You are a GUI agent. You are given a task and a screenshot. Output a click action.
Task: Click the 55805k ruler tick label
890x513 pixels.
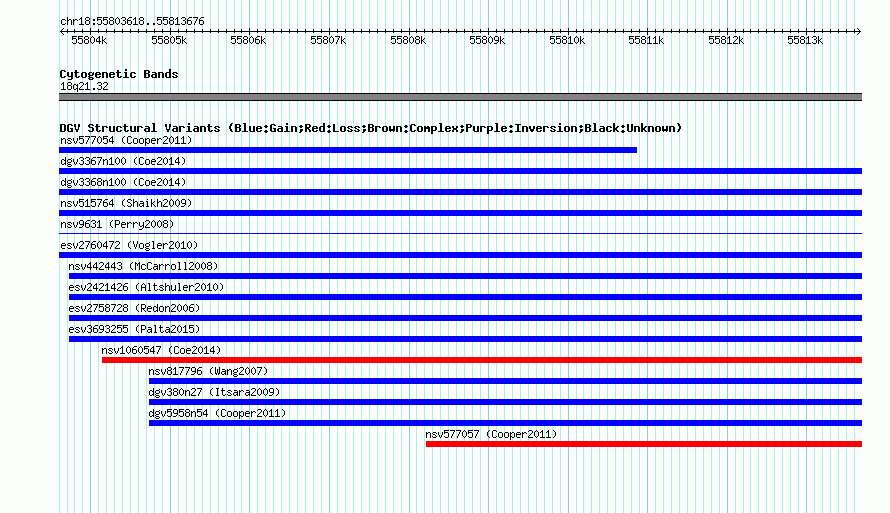[x=169, y=40]
